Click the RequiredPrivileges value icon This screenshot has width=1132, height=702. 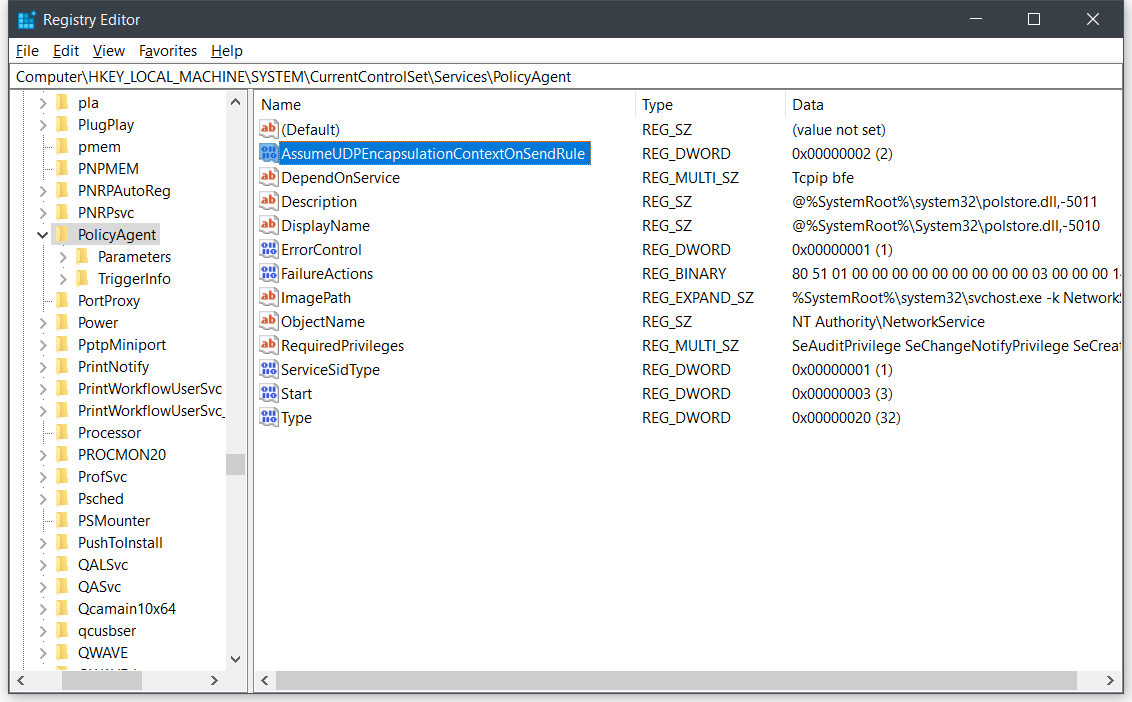[x=269, y=345]
